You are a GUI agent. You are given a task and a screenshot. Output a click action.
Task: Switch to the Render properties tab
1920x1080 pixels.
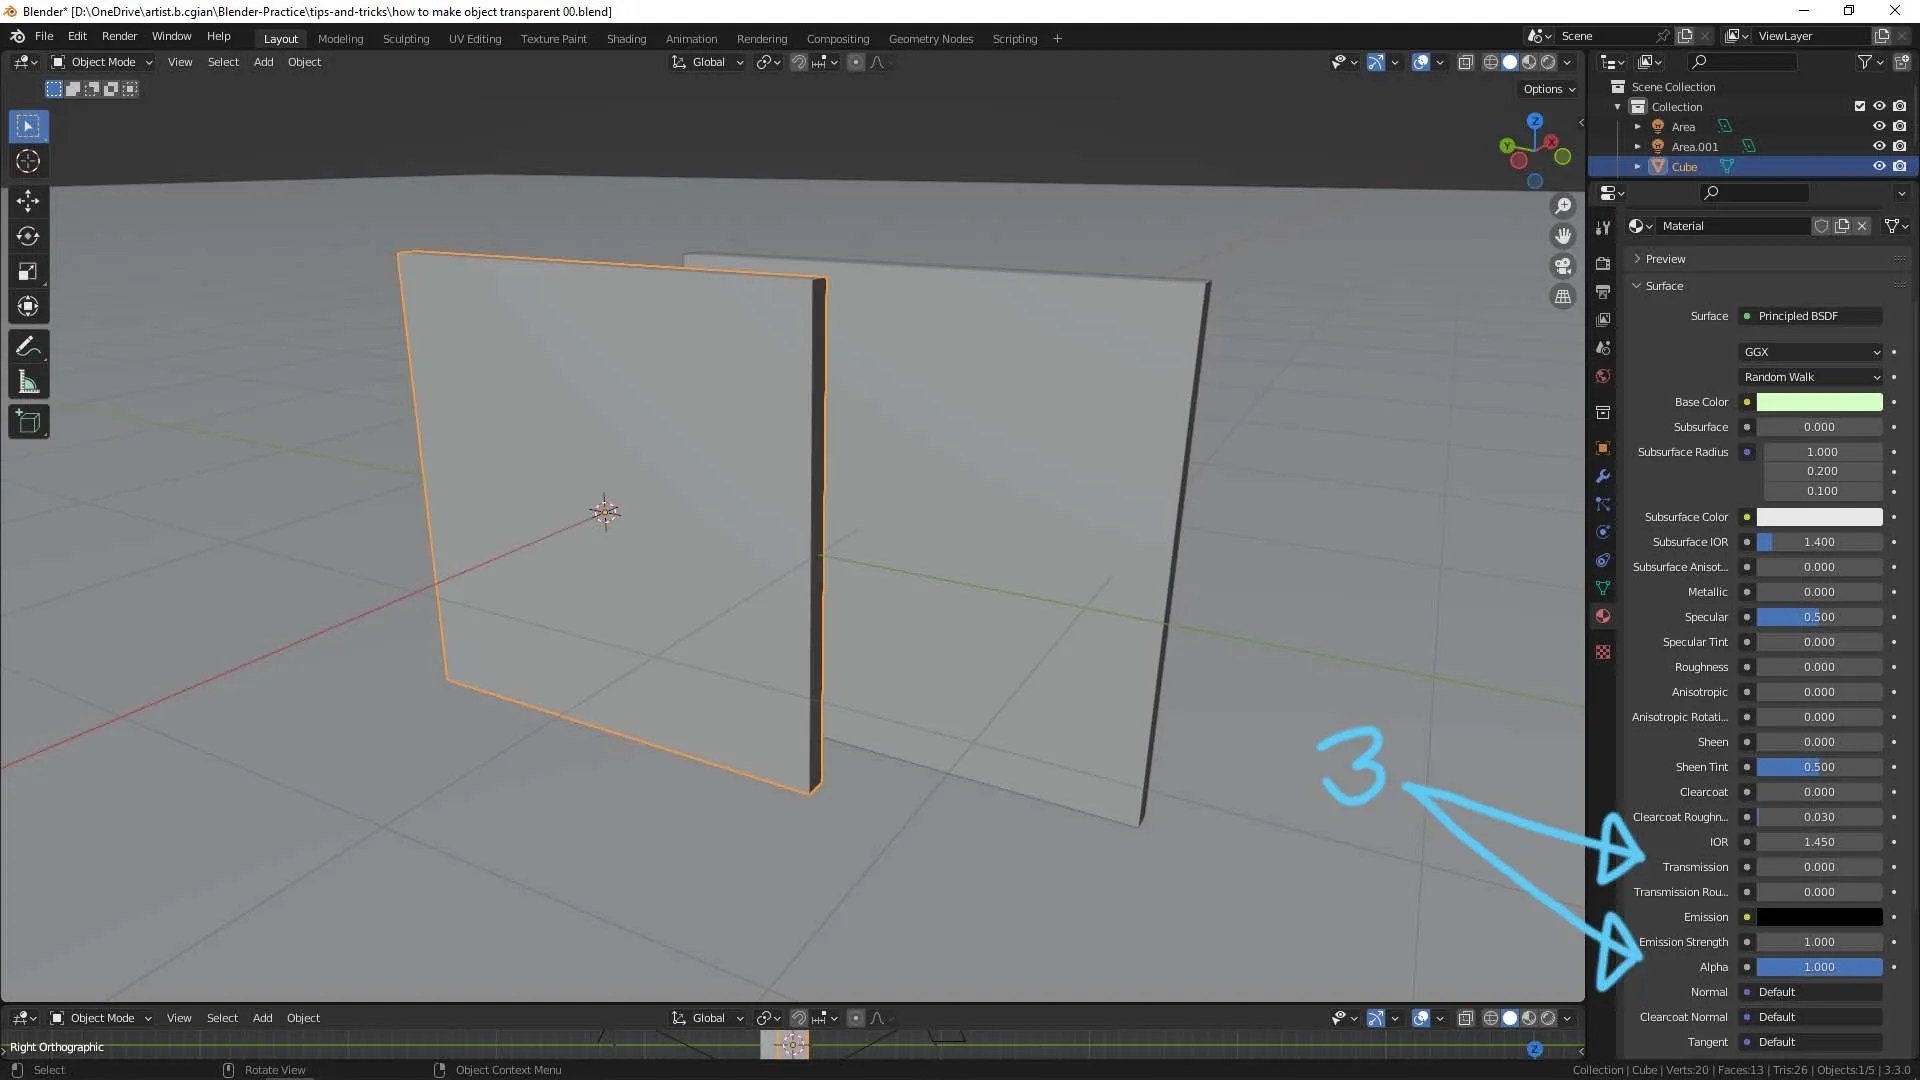tap(1603, 264)
